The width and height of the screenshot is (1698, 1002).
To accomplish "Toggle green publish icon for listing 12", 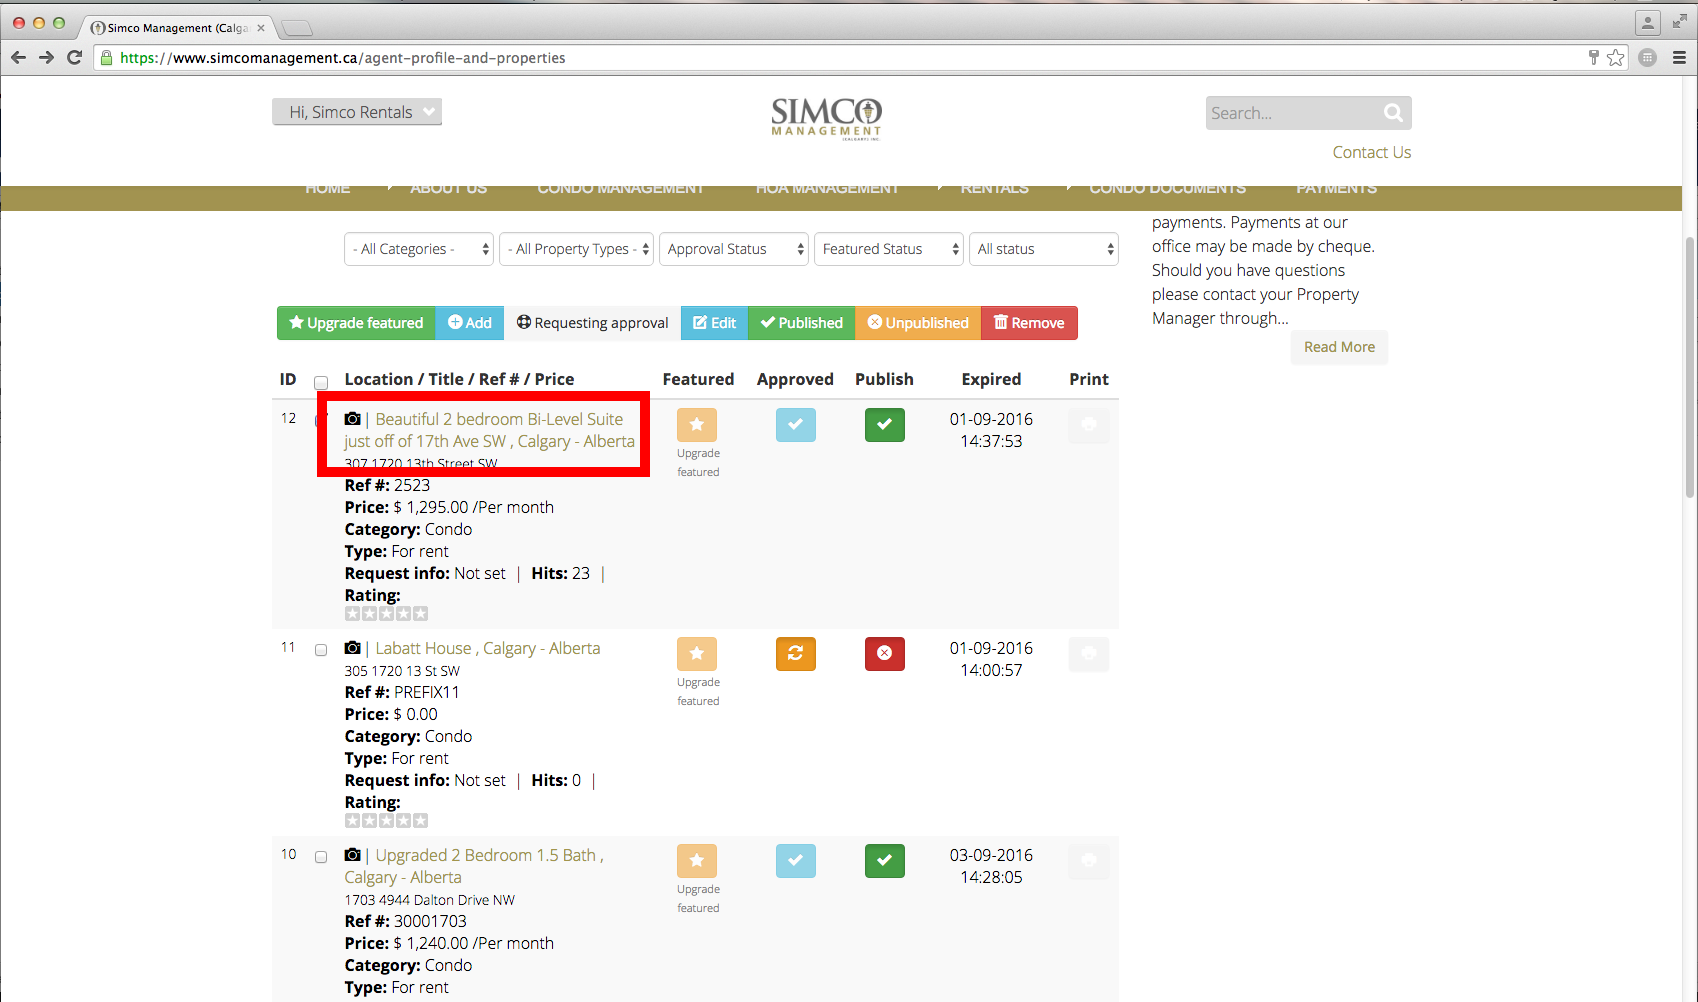I will (x=885, y=425).
